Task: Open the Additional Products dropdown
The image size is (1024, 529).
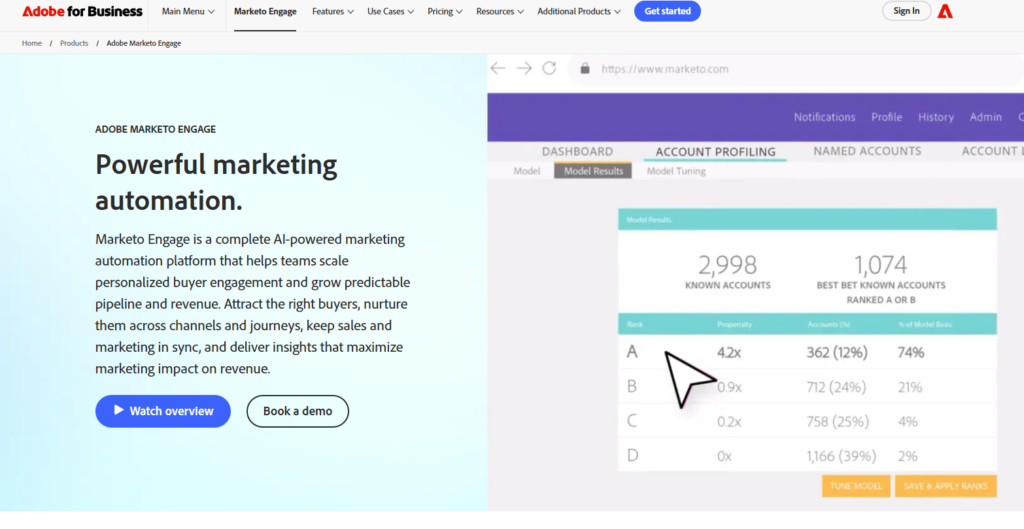Action: coord(578,11)
